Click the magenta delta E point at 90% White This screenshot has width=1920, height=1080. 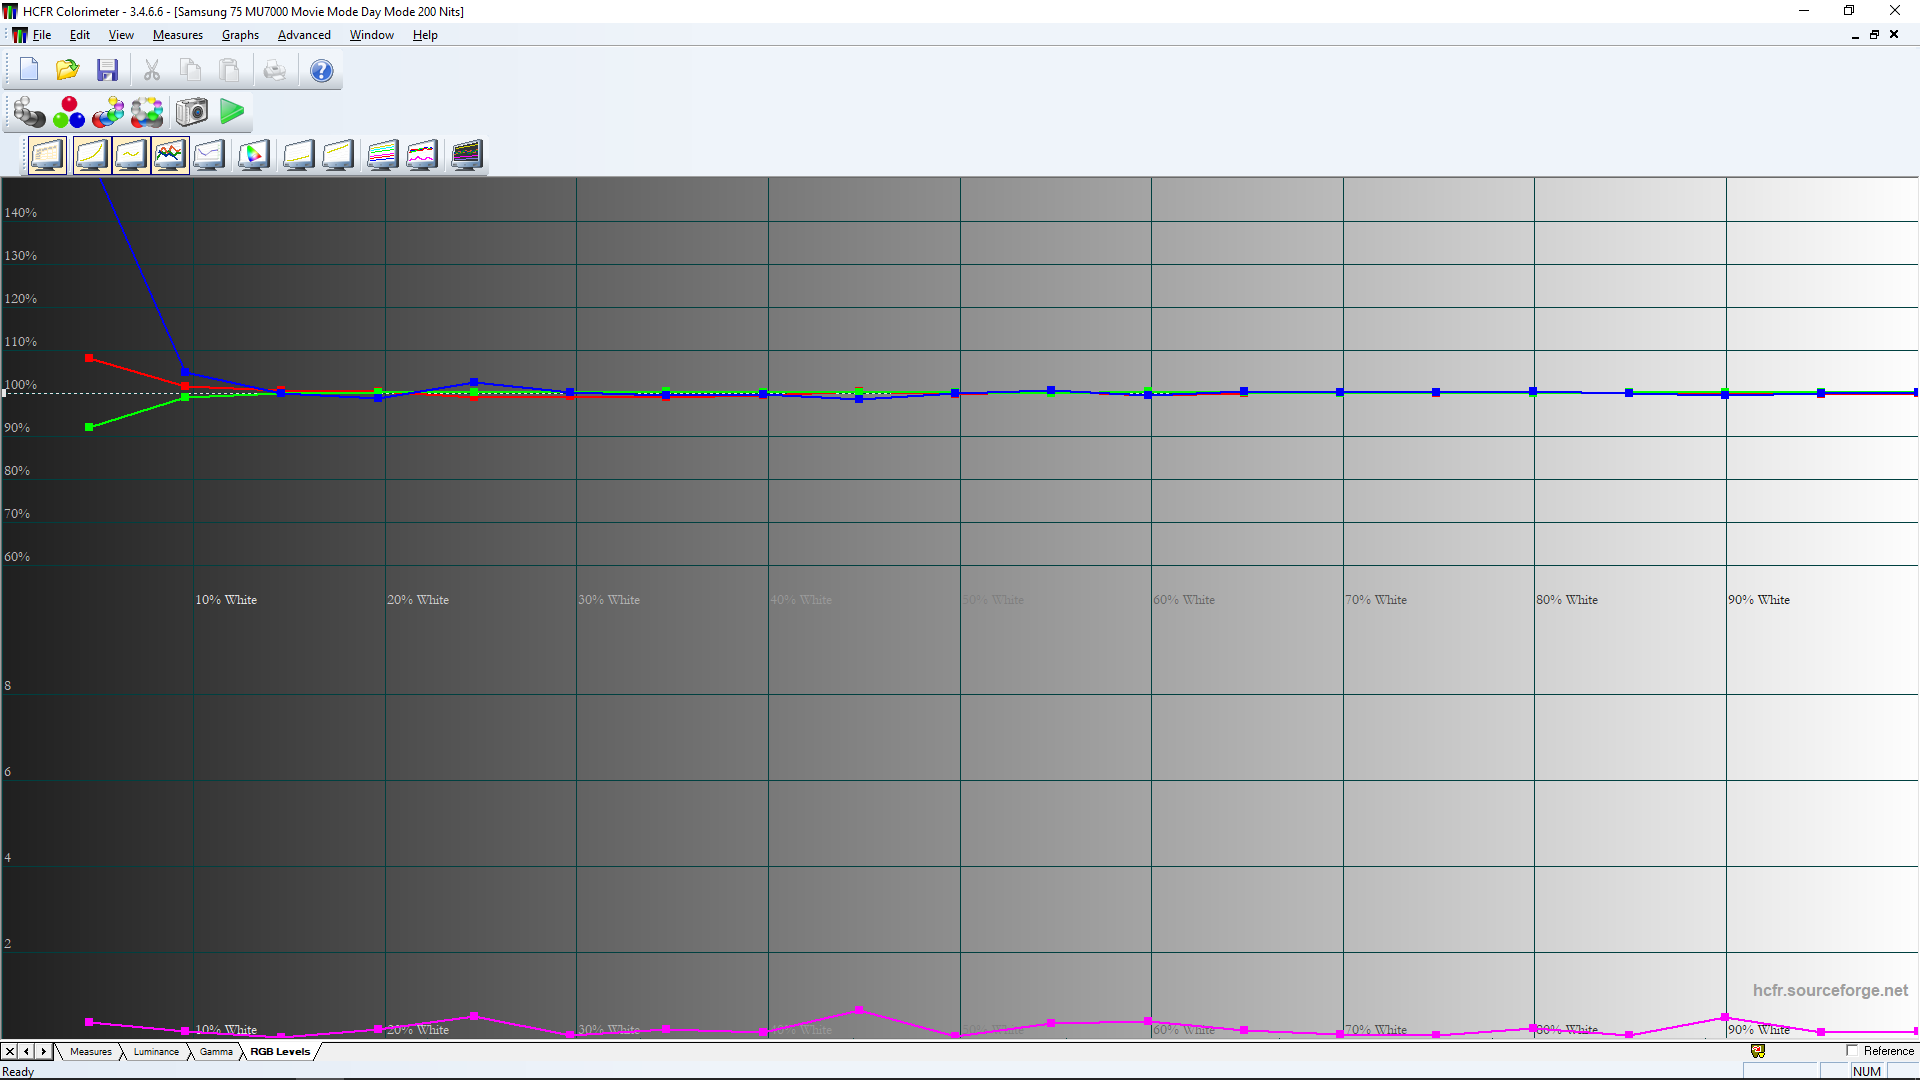click(x=1725, y=1017)
